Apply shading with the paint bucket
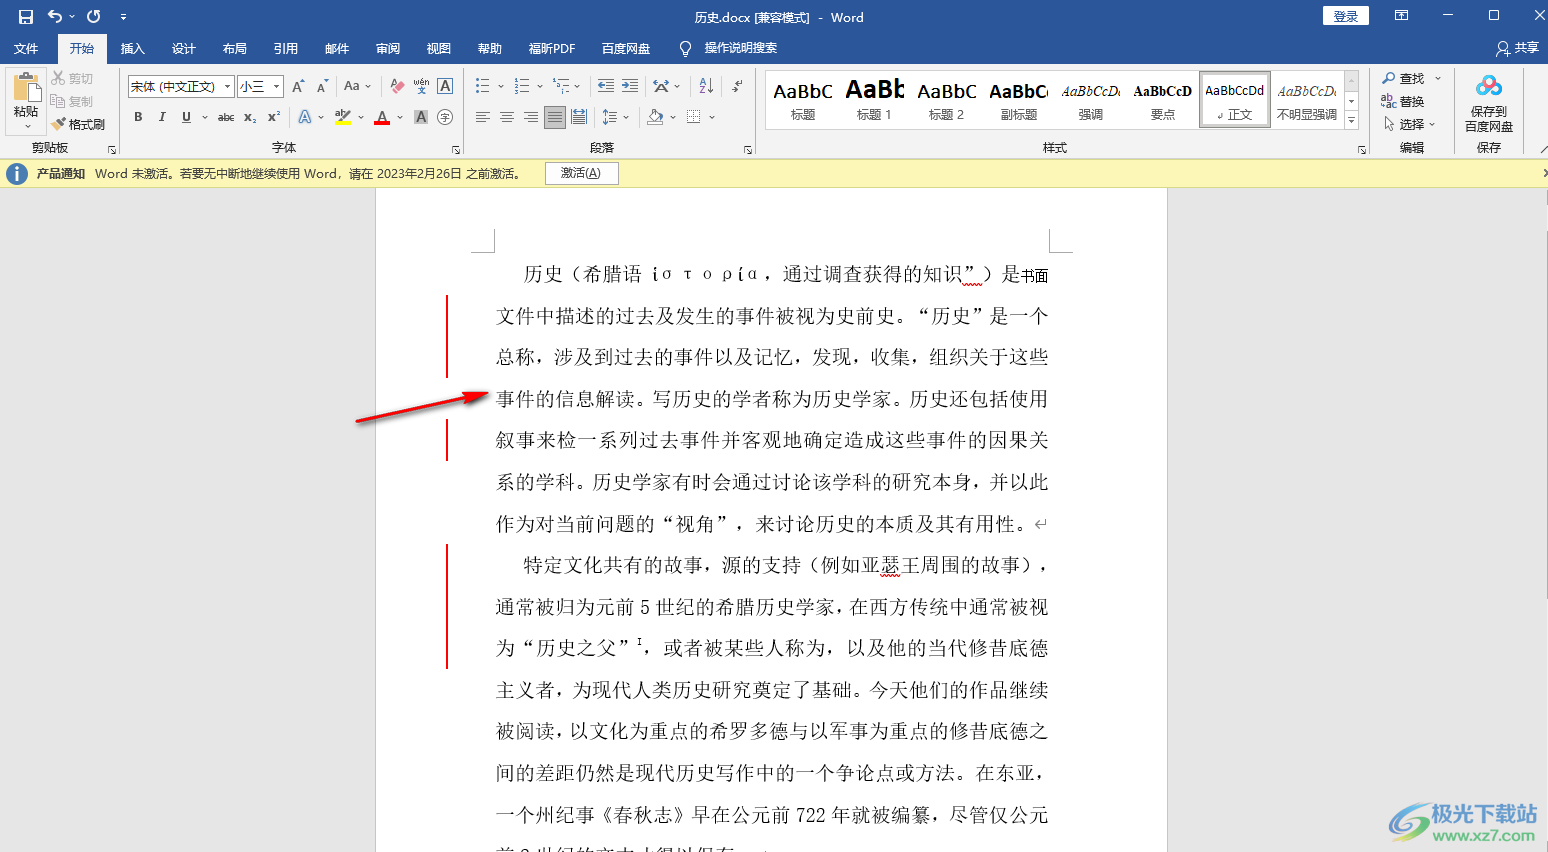The height and width of the screenshot is (852, 1548). point(655,118)
